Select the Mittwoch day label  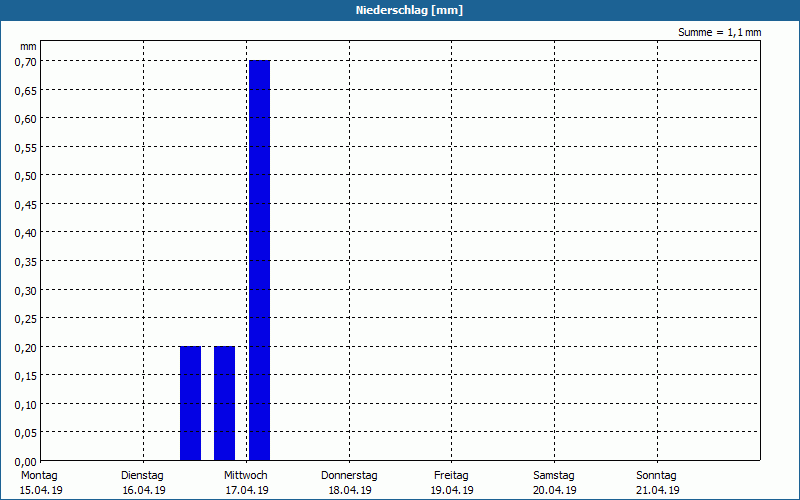[245, 476]
